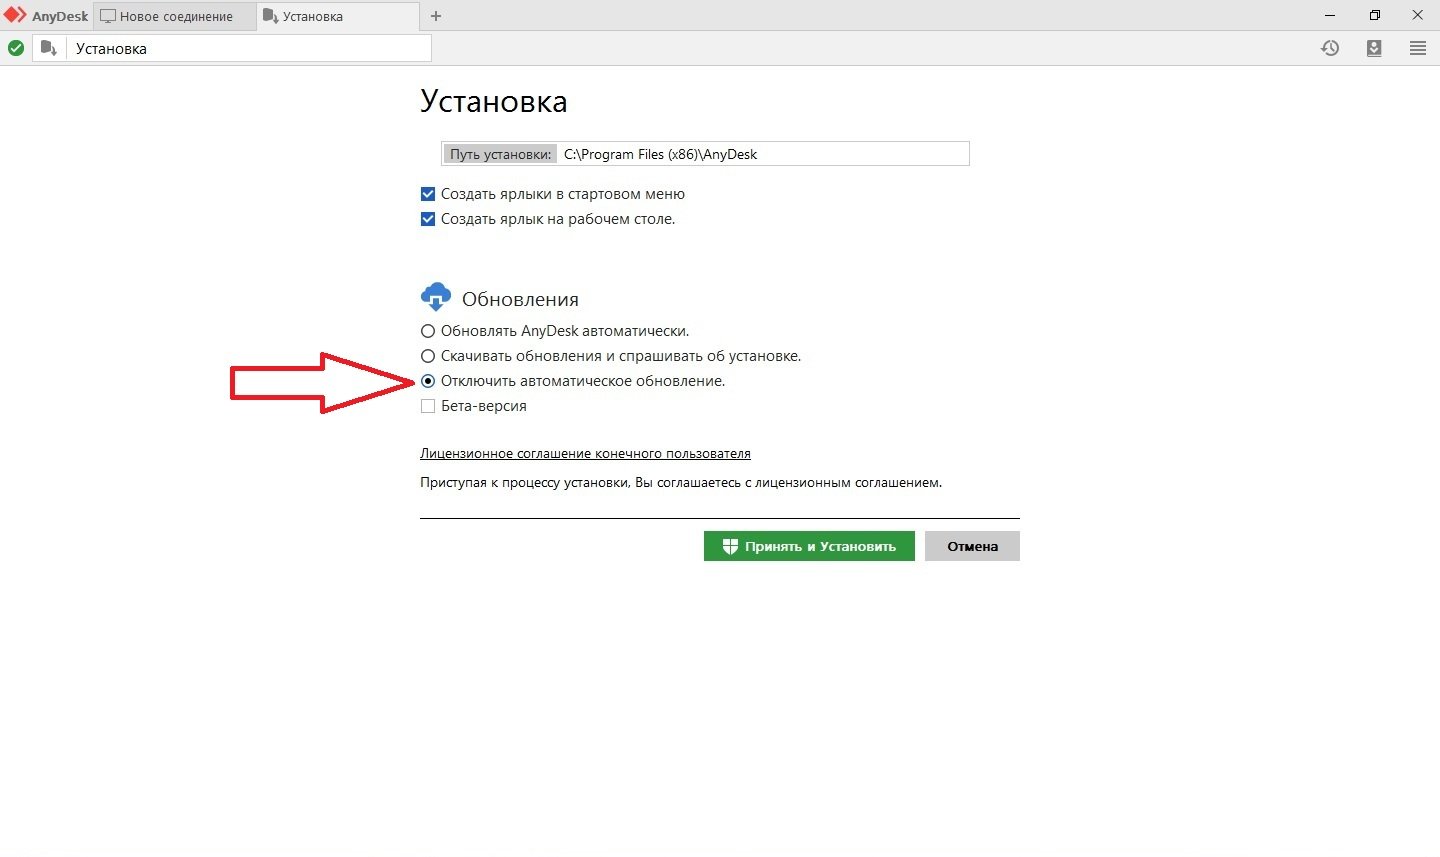1440x857 pixels.
Task: Click the Установка page heading
Action: pos(494,101)
